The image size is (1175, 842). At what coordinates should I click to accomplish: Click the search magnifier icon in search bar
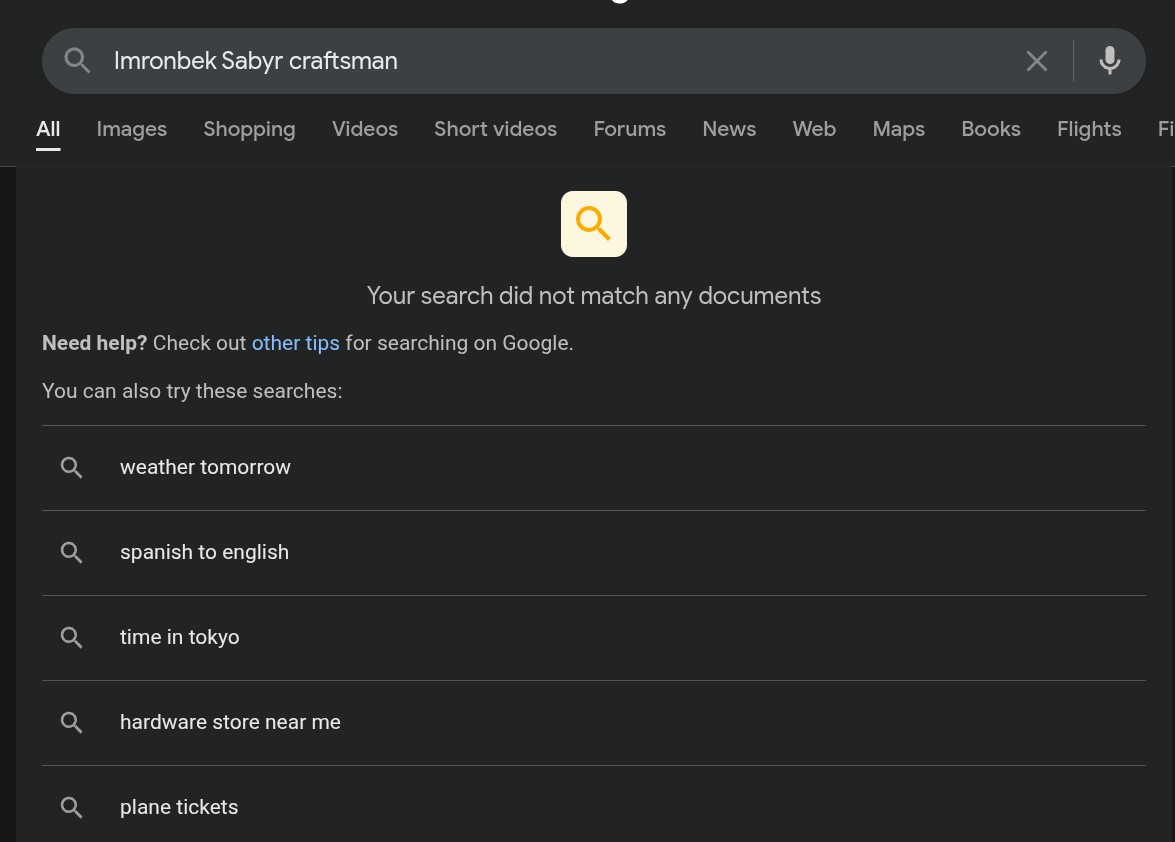[77, 61]
